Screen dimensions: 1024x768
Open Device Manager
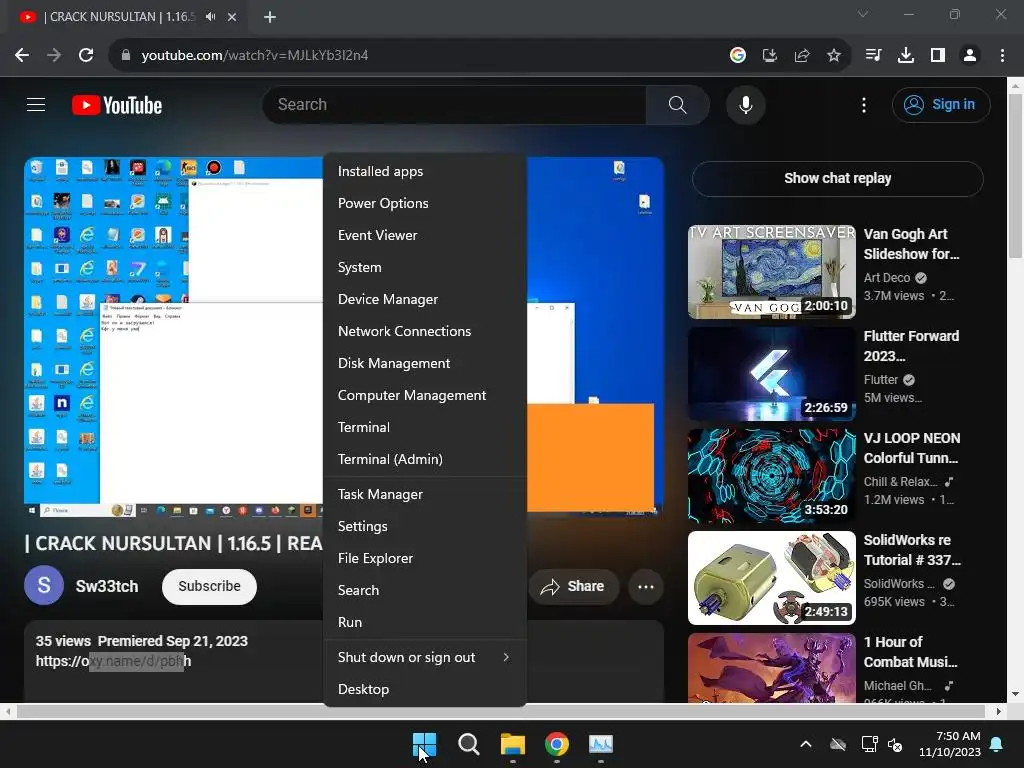coord(424,299)
